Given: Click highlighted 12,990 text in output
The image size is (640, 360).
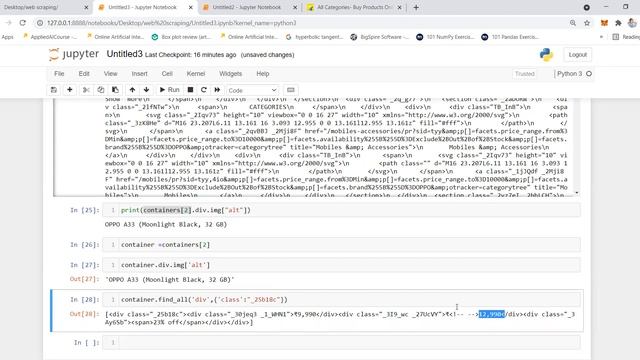Looking at the screenshot, I should tap(492, 314).
